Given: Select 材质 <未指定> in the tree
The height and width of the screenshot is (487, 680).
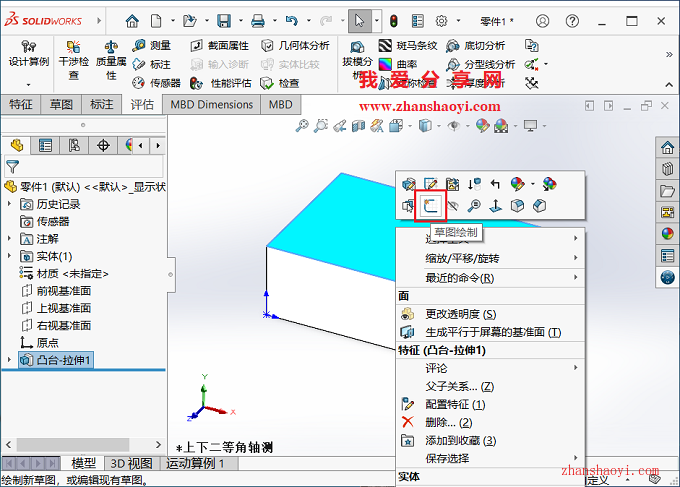Looking at the screenshot, I should pos(64,273).
